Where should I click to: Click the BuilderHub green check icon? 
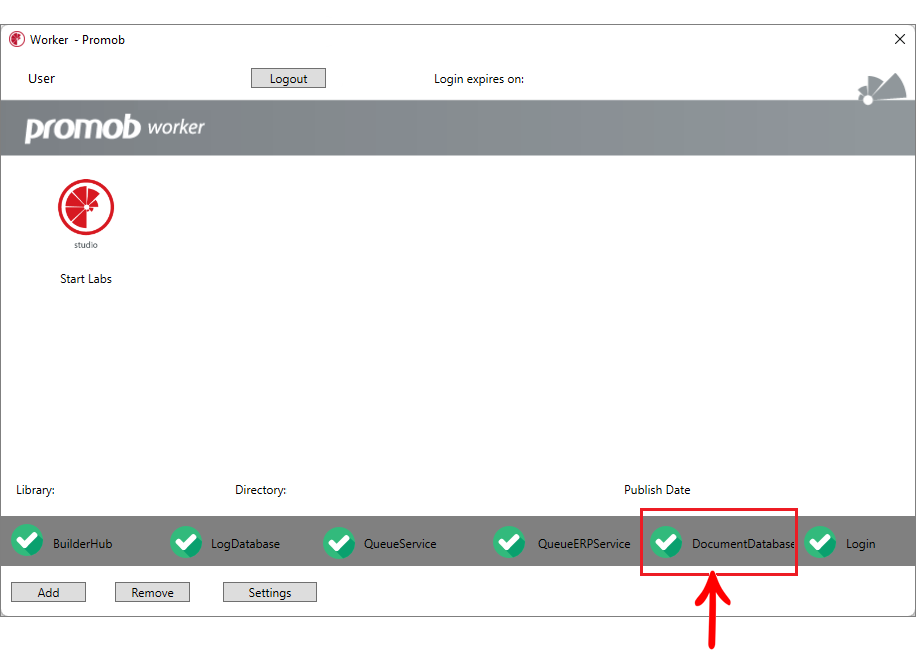27,540
